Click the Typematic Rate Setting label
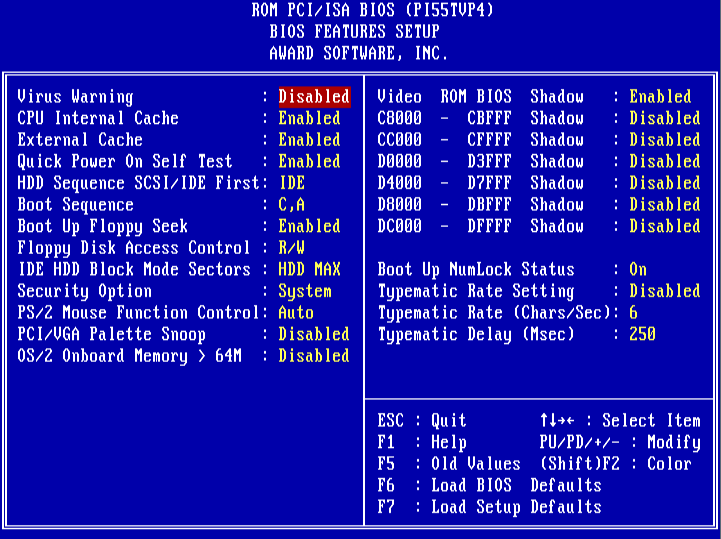The width and height of the screenshot is (721, 539). click(x=476, y=292)
